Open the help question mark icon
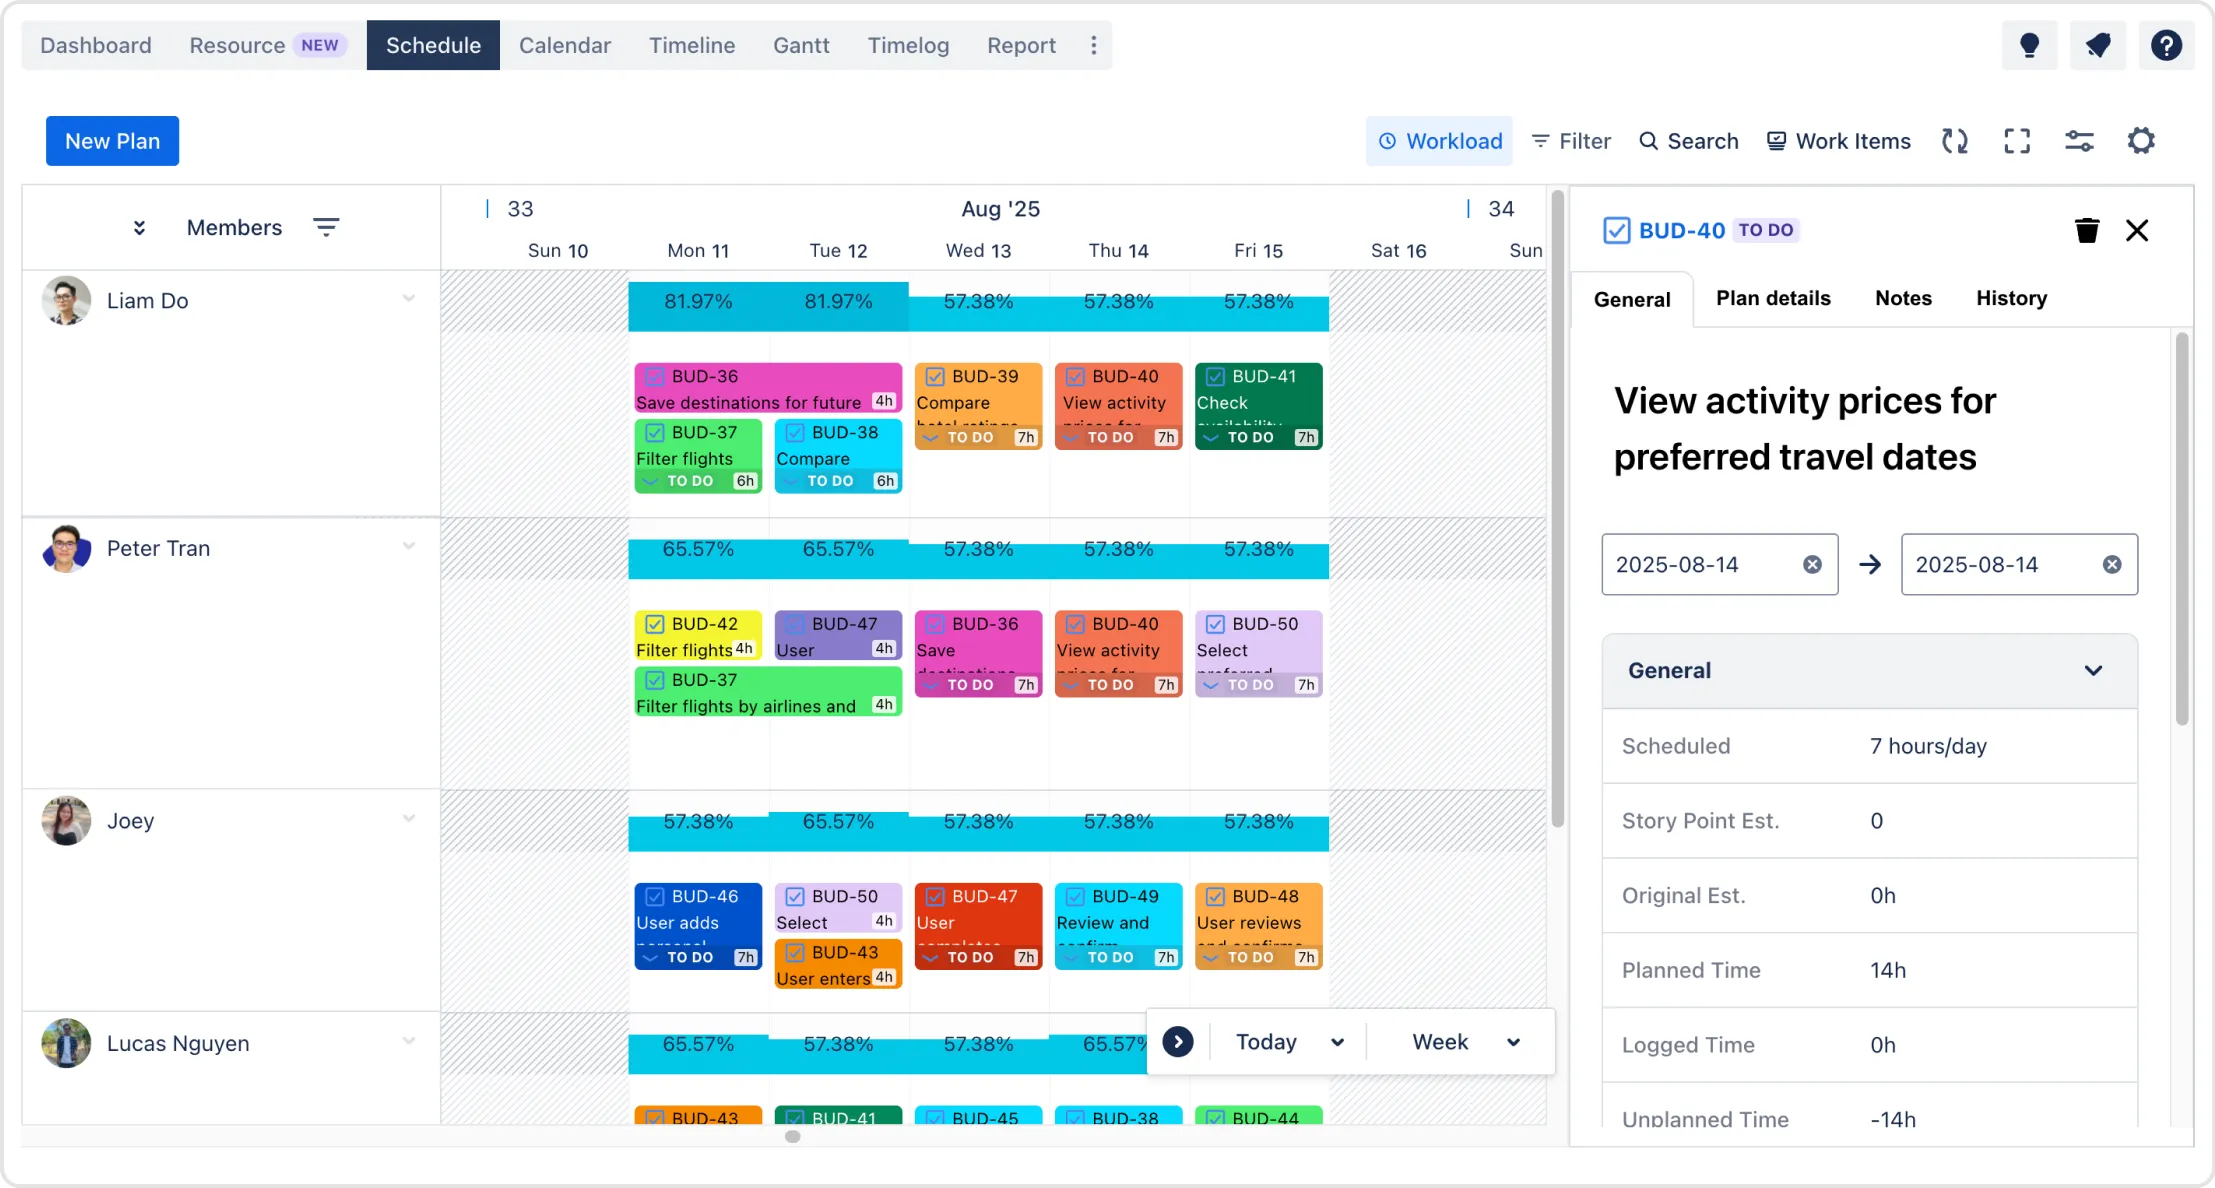 click(x=2166, y=45)
